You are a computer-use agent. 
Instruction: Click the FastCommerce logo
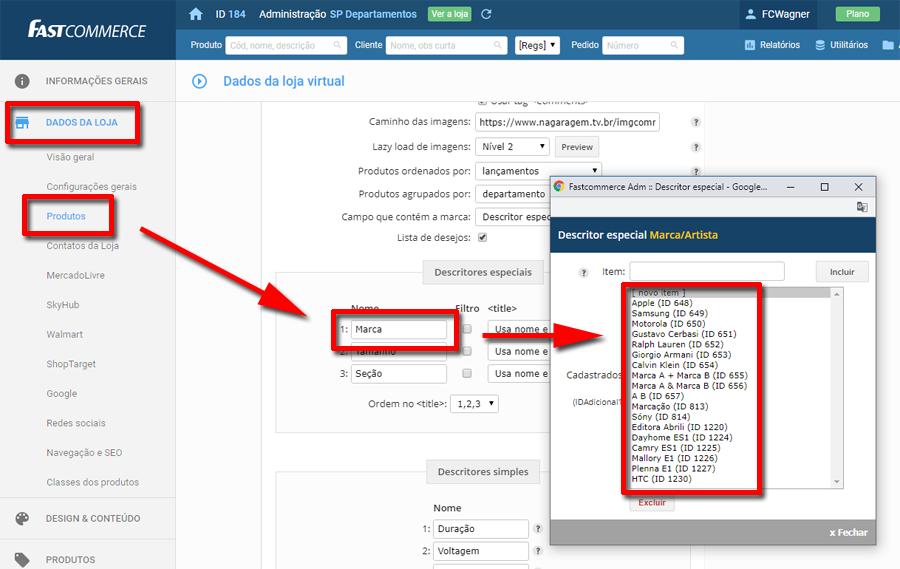click(87, 29)
